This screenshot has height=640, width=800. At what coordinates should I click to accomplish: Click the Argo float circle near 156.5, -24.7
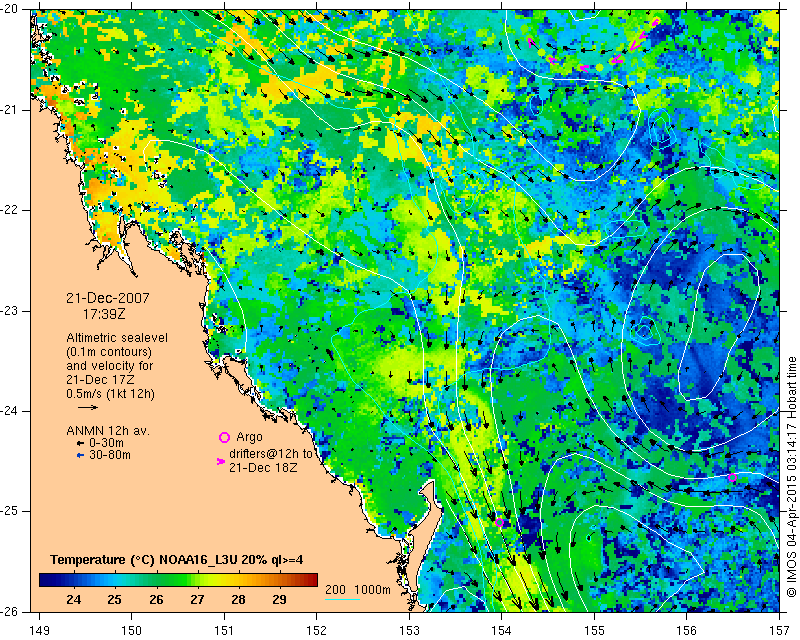pos(732,478)
